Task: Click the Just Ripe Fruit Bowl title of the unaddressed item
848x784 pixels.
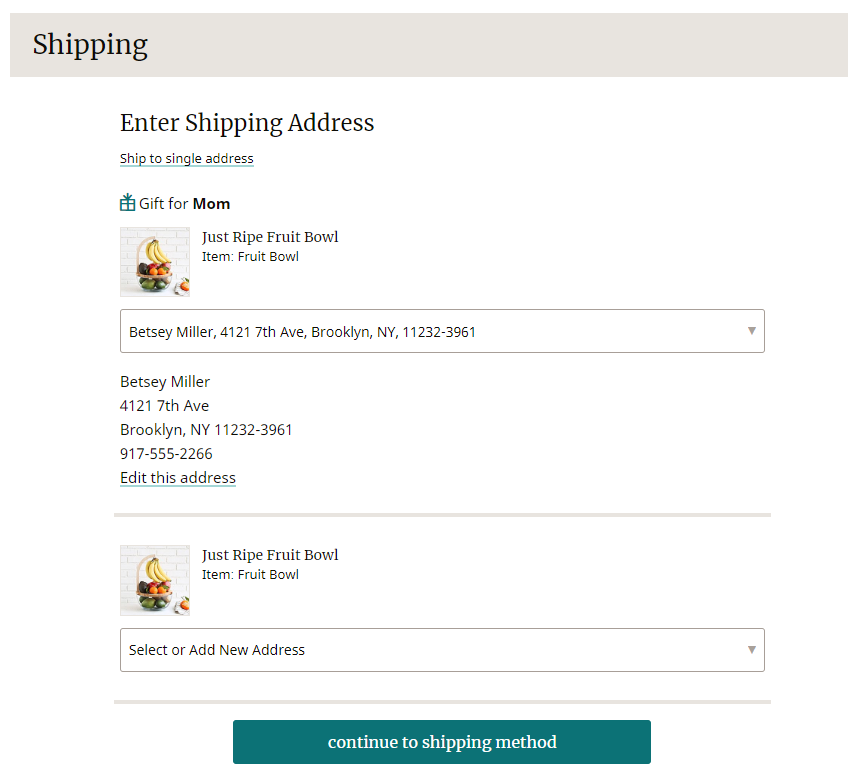Action: point(270,555)
